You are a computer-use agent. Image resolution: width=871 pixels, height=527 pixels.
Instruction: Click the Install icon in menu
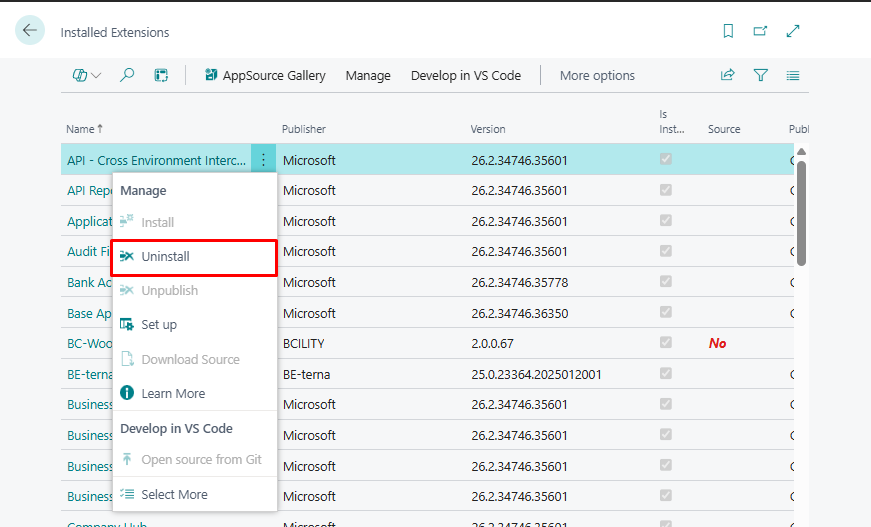pyautogui.click(x=127, y=220)
